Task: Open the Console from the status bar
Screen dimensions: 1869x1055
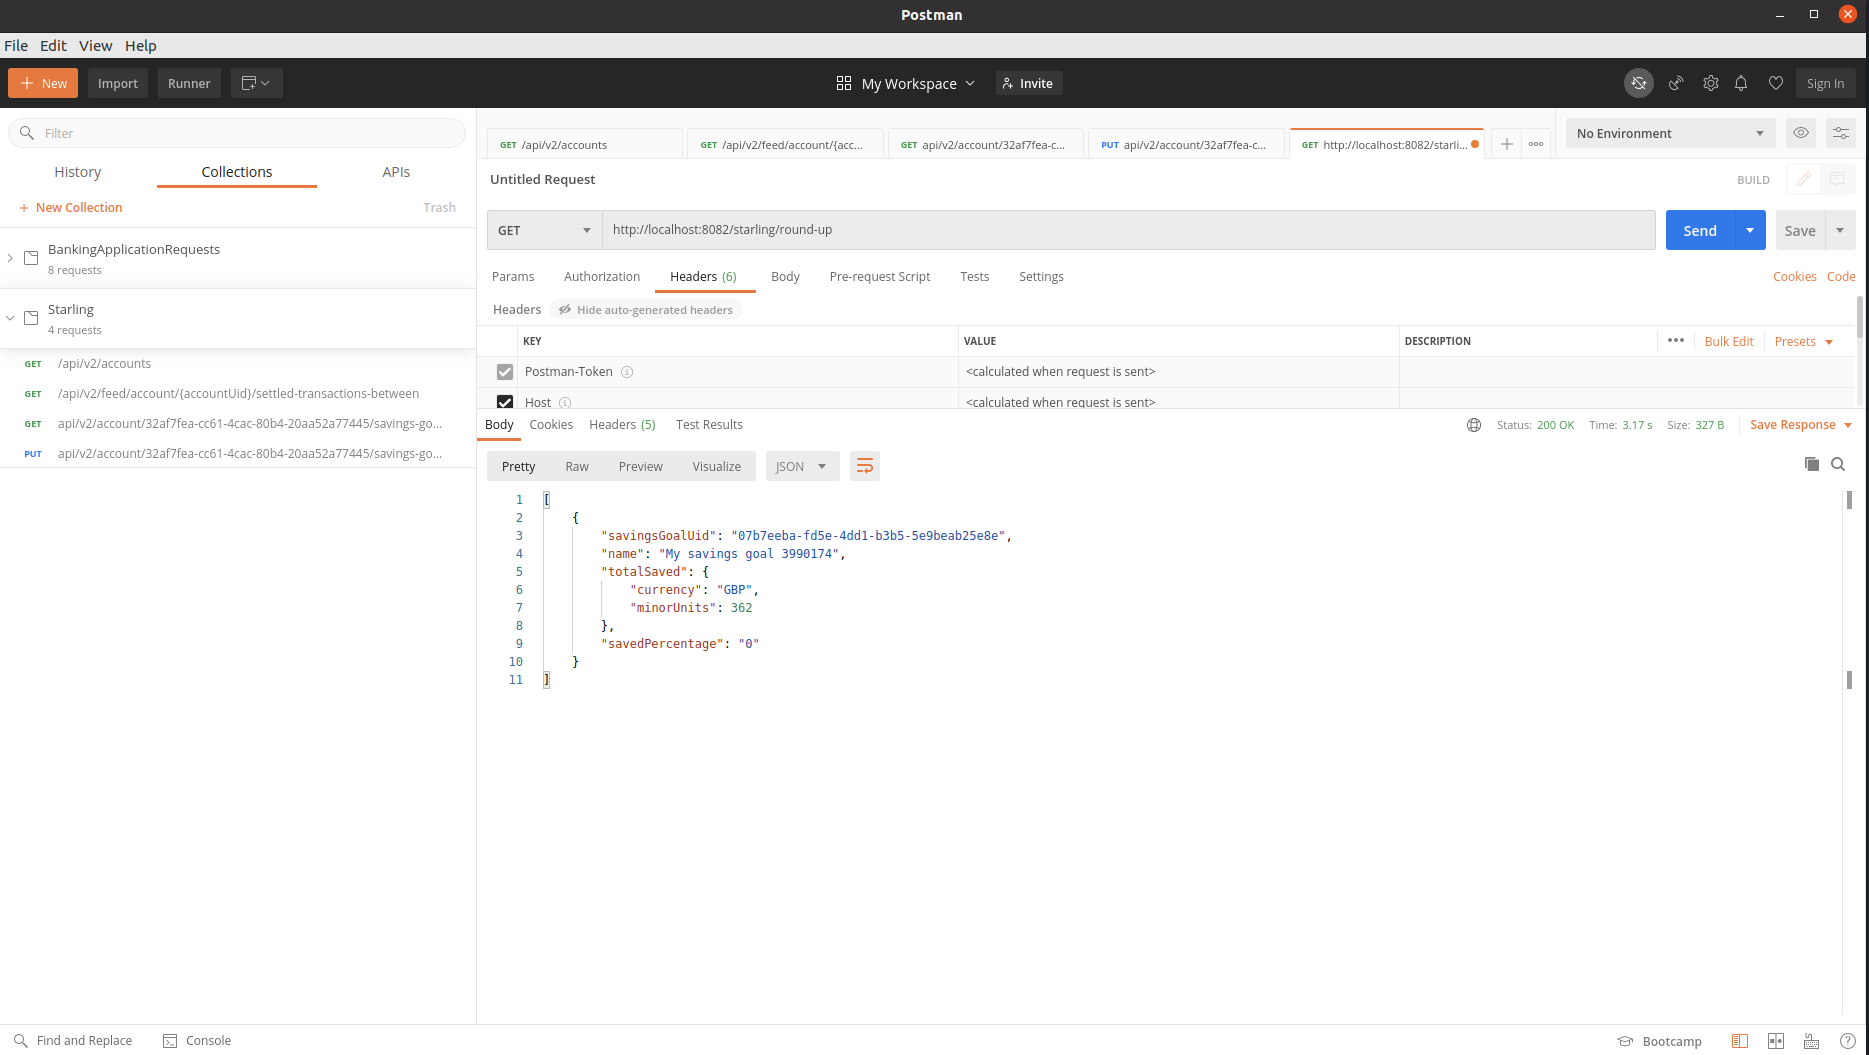Action: (197, 1040)
